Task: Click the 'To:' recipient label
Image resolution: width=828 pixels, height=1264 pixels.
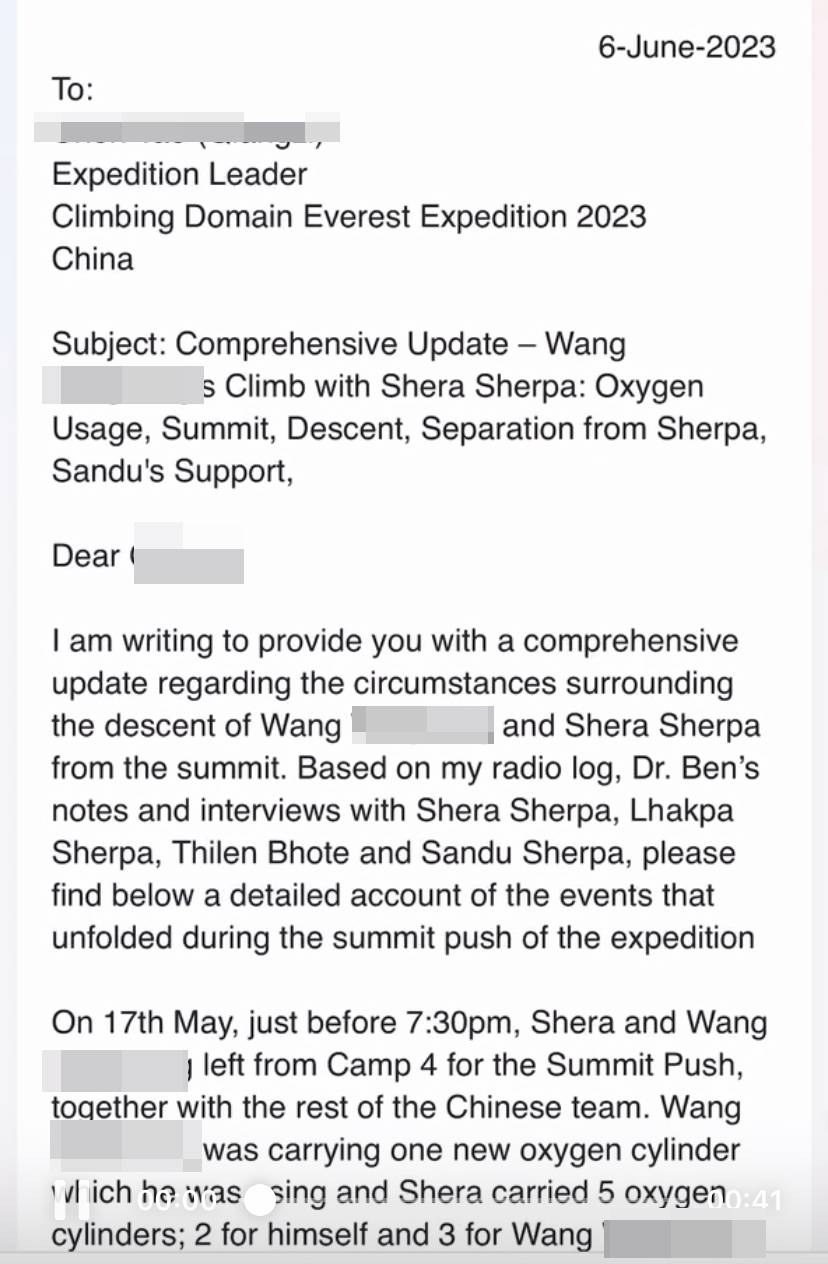Action: point(73,90)
